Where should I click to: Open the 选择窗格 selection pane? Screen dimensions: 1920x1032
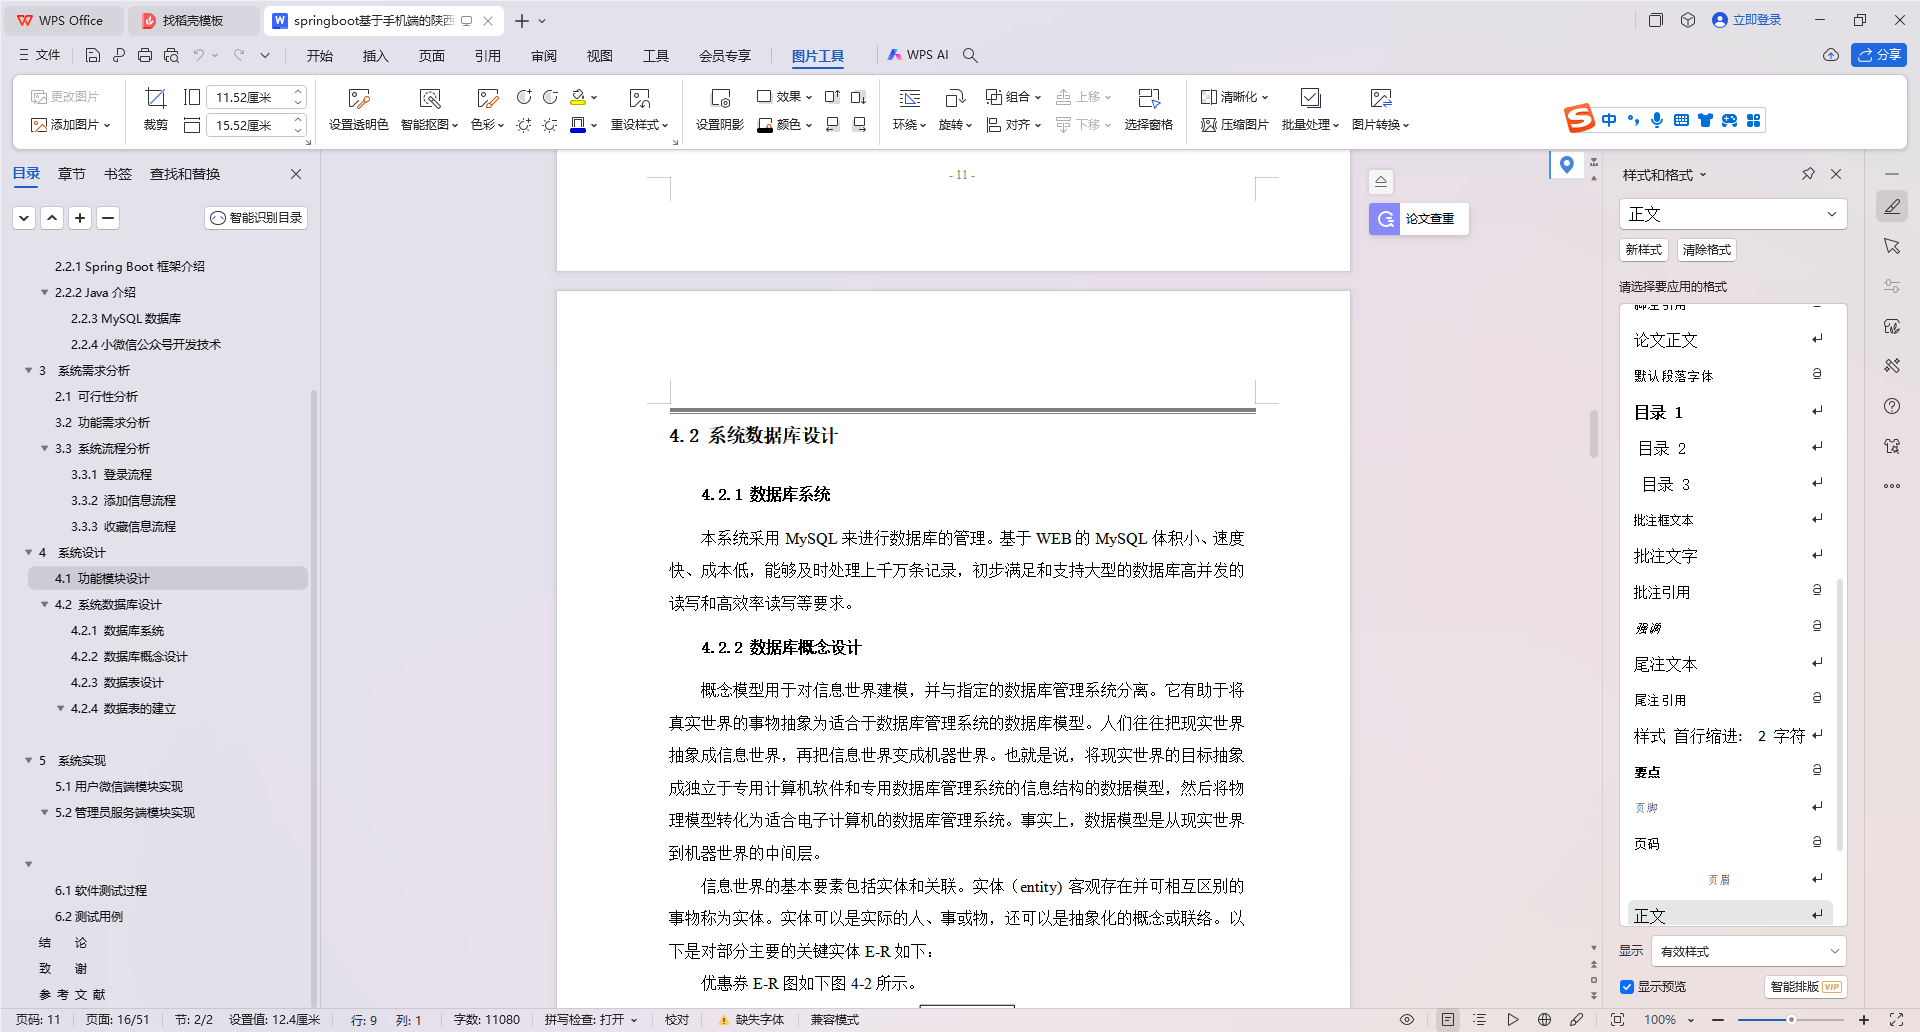coord(1148,109)
